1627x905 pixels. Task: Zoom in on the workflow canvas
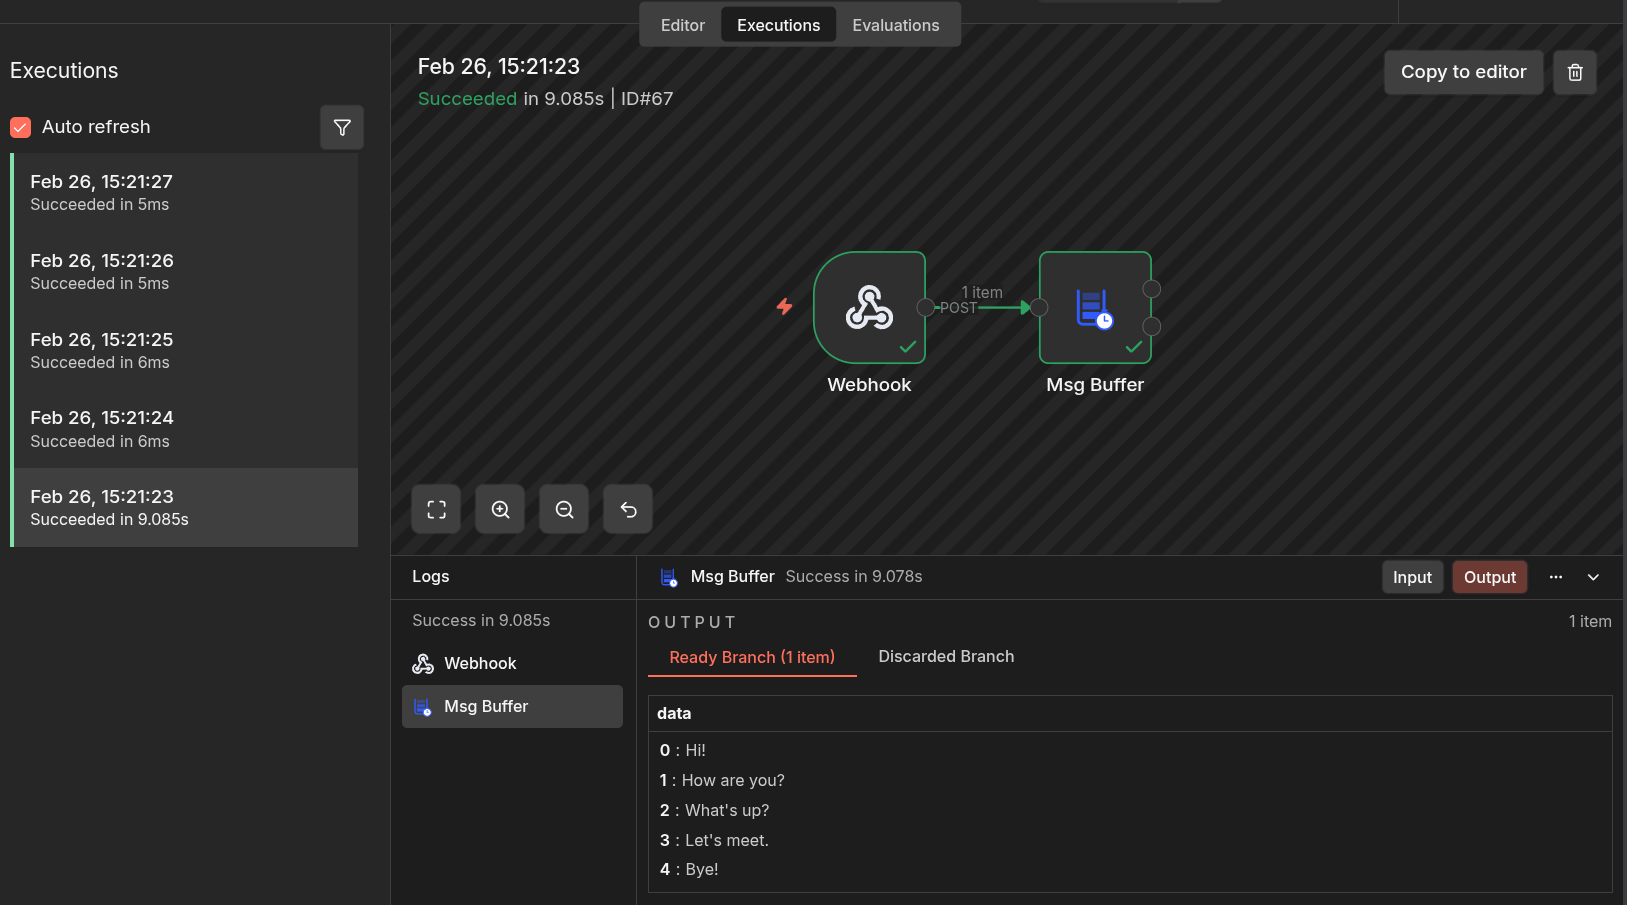click(x=500, y=510)
